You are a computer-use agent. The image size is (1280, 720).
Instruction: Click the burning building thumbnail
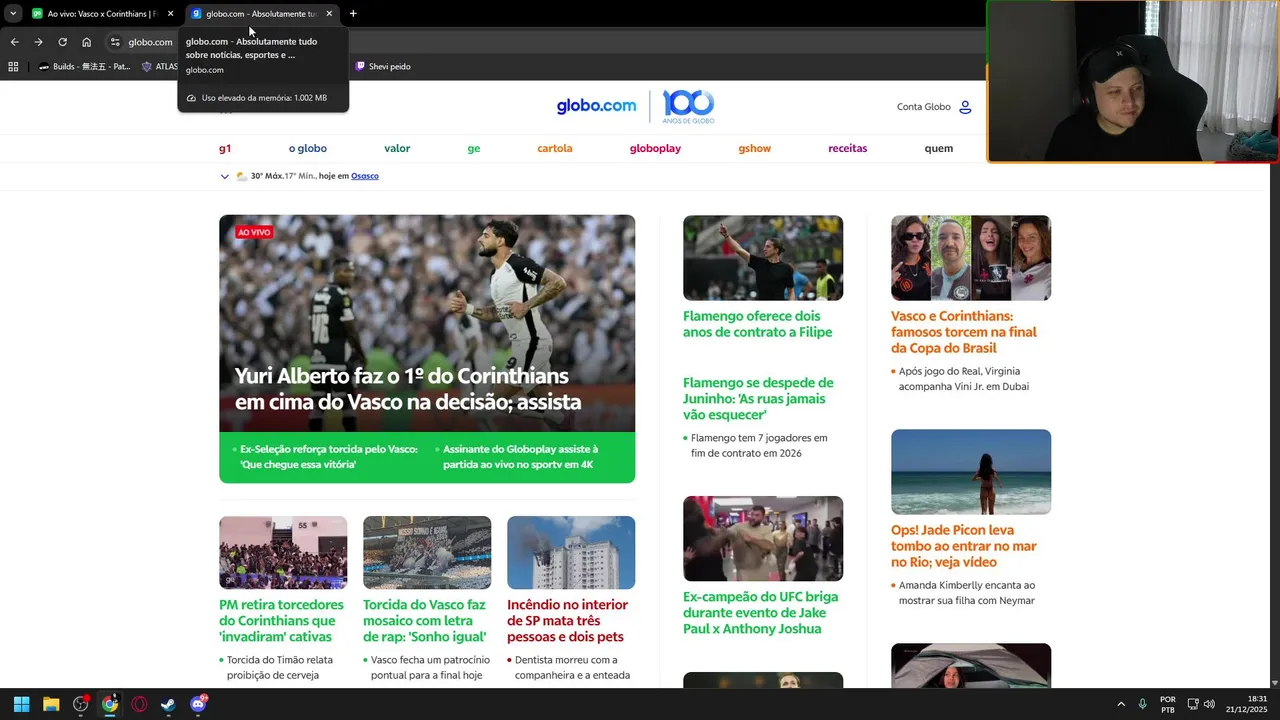(571, 552)
